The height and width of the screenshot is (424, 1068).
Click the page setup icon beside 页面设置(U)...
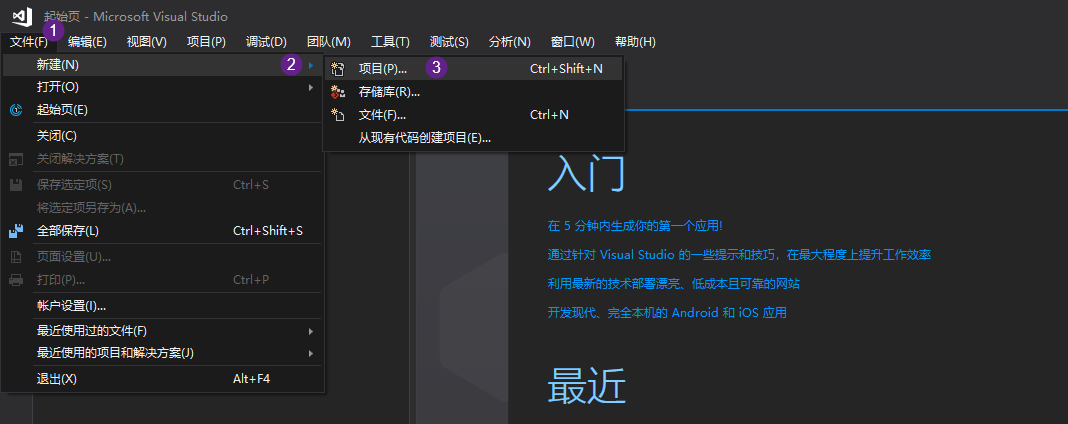coord(16,257)
